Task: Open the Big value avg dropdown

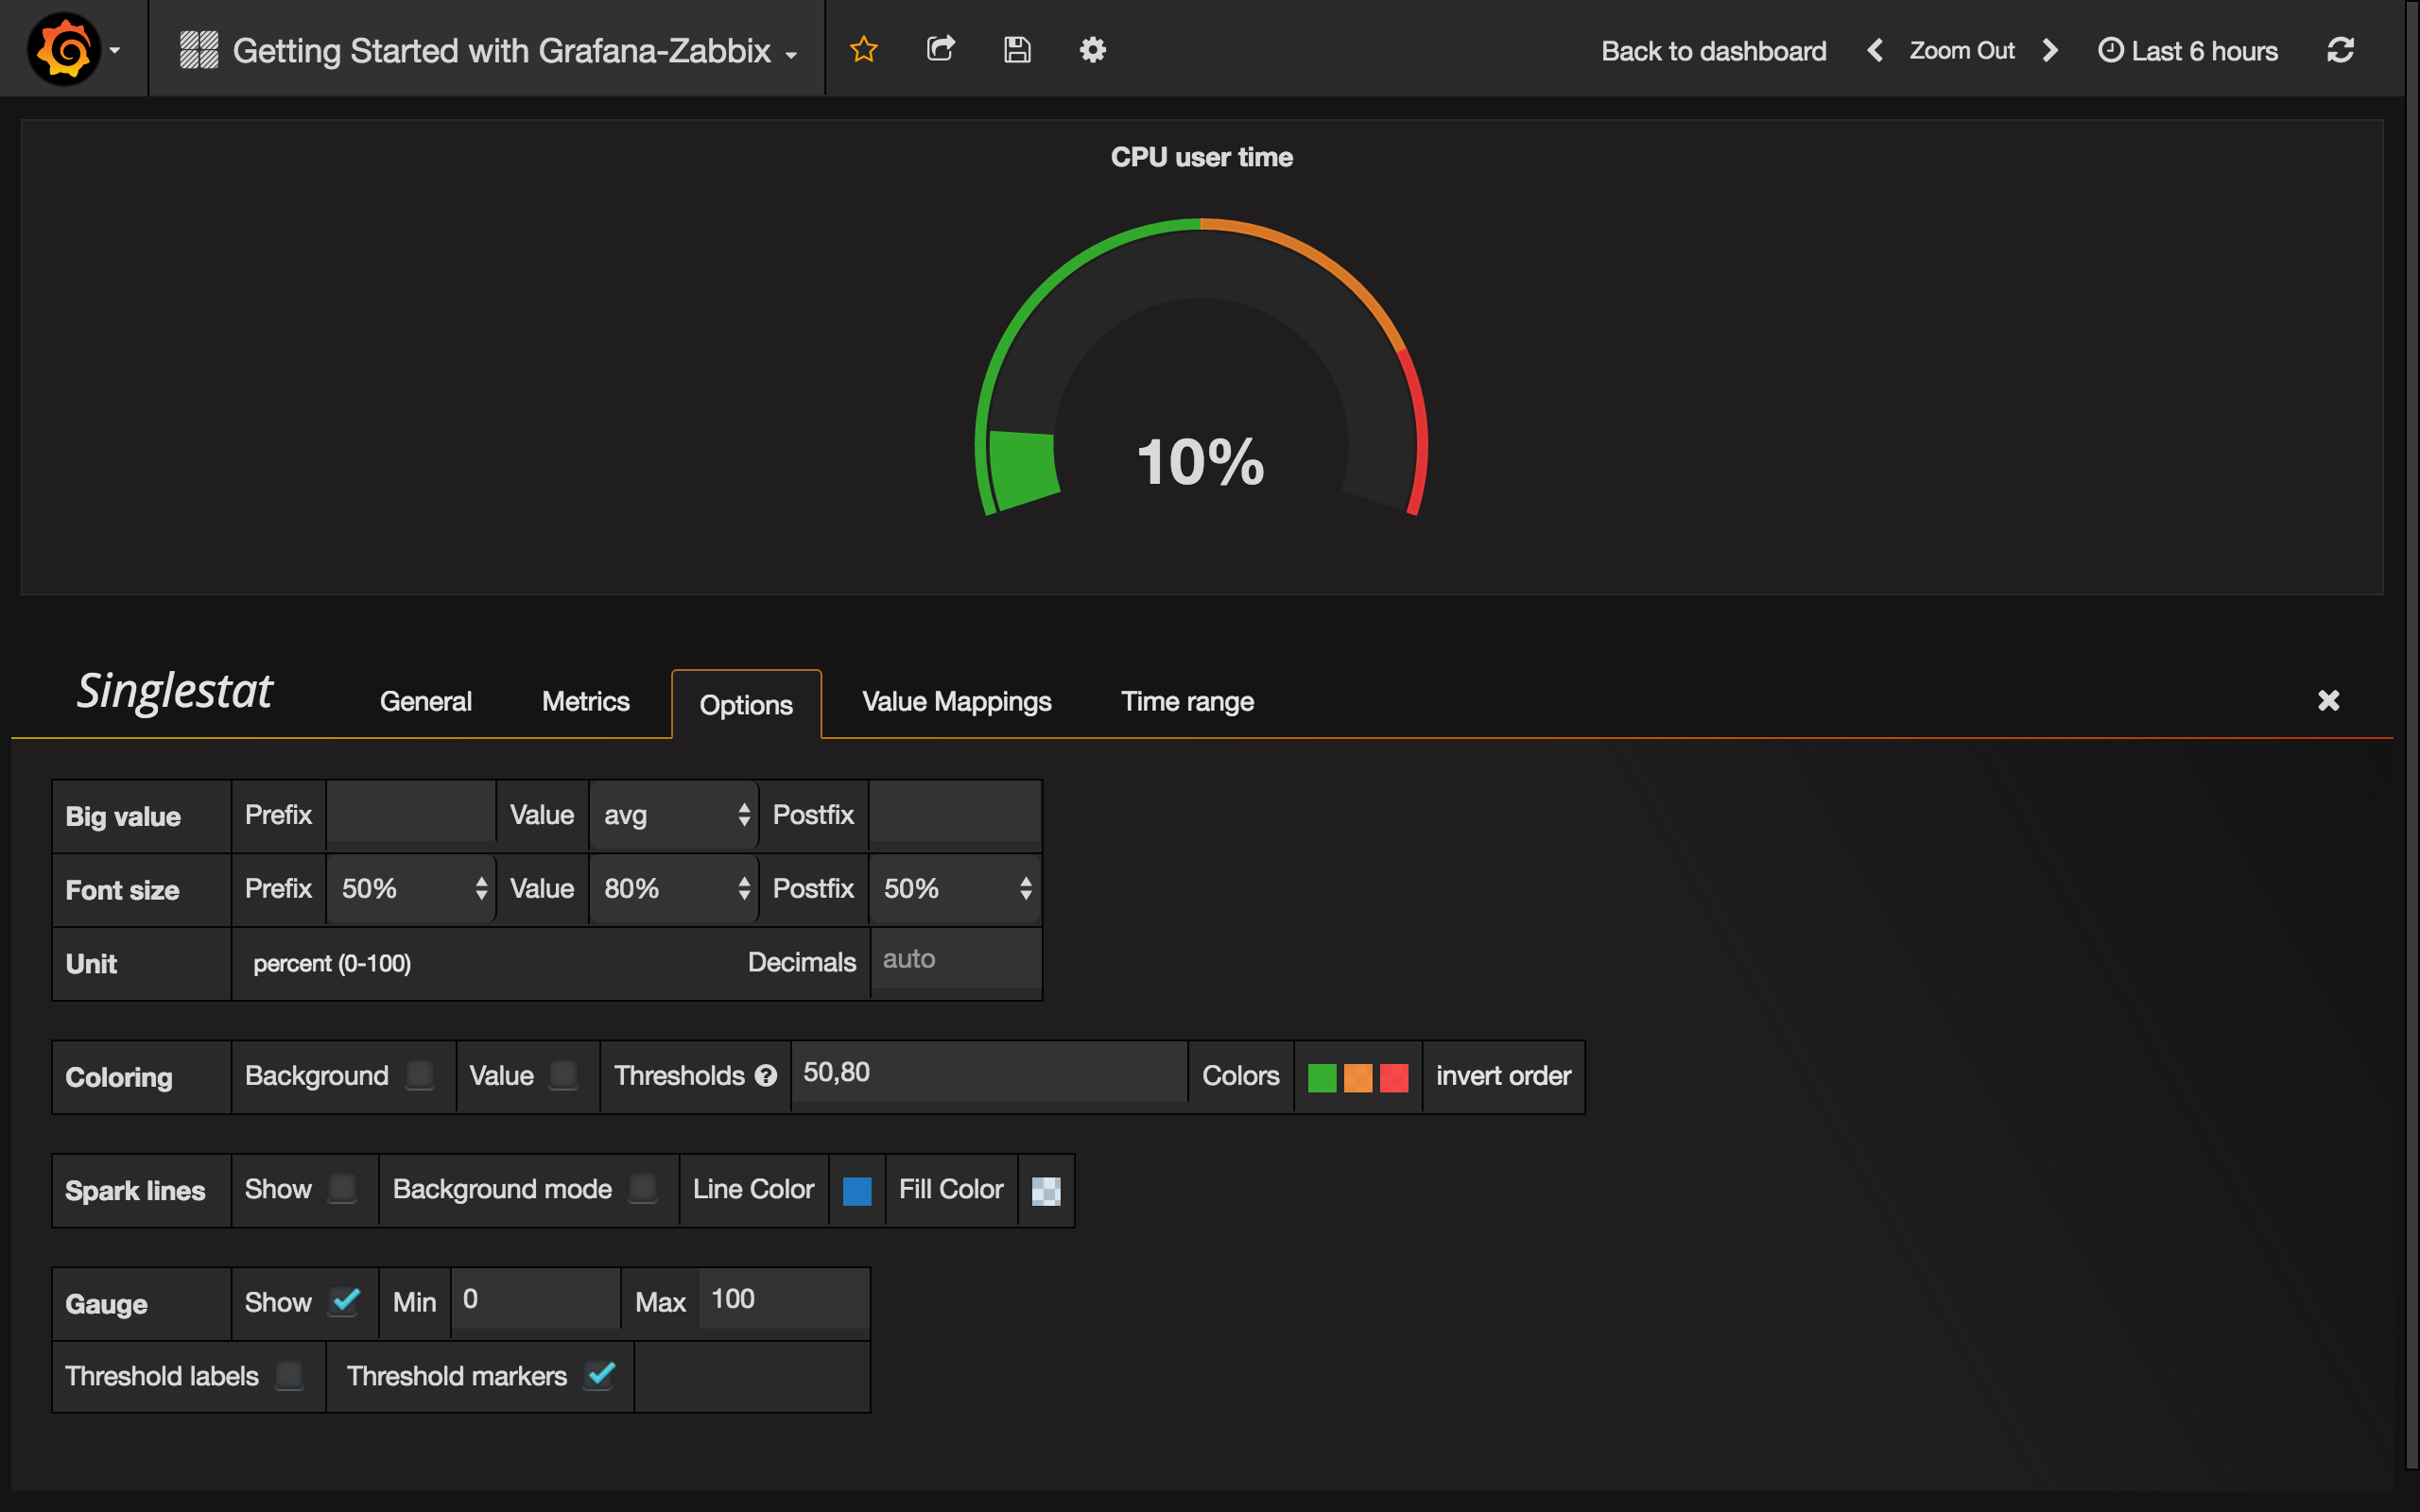Action: click(674, 815)
